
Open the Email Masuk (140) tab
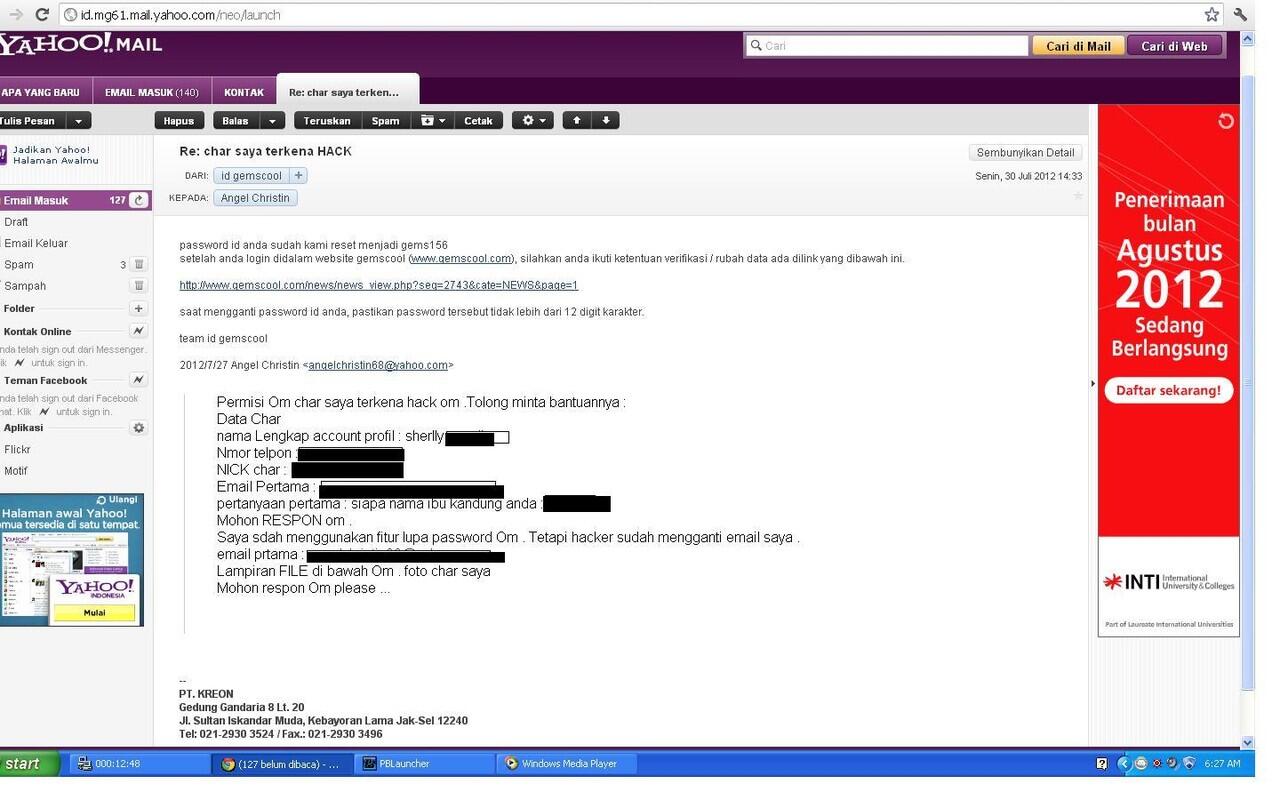[x=152, y=92]
